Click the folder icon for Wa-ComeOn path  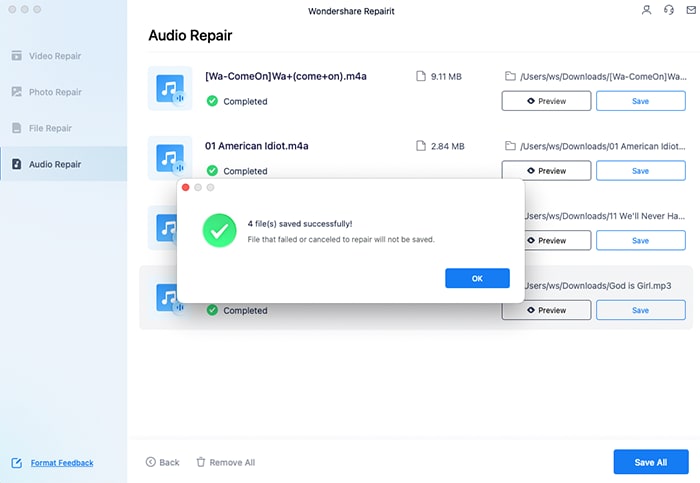(510, 76)
